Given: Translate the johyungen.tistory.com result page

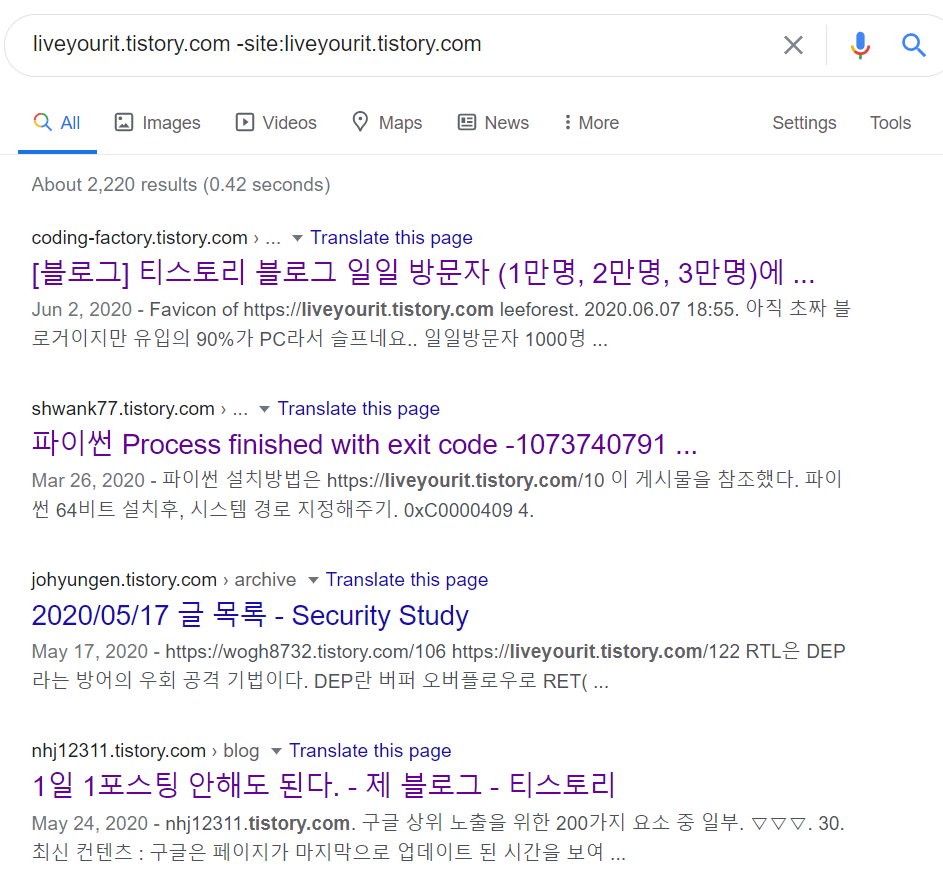Looking at the screenshot, I should [407, 580].
